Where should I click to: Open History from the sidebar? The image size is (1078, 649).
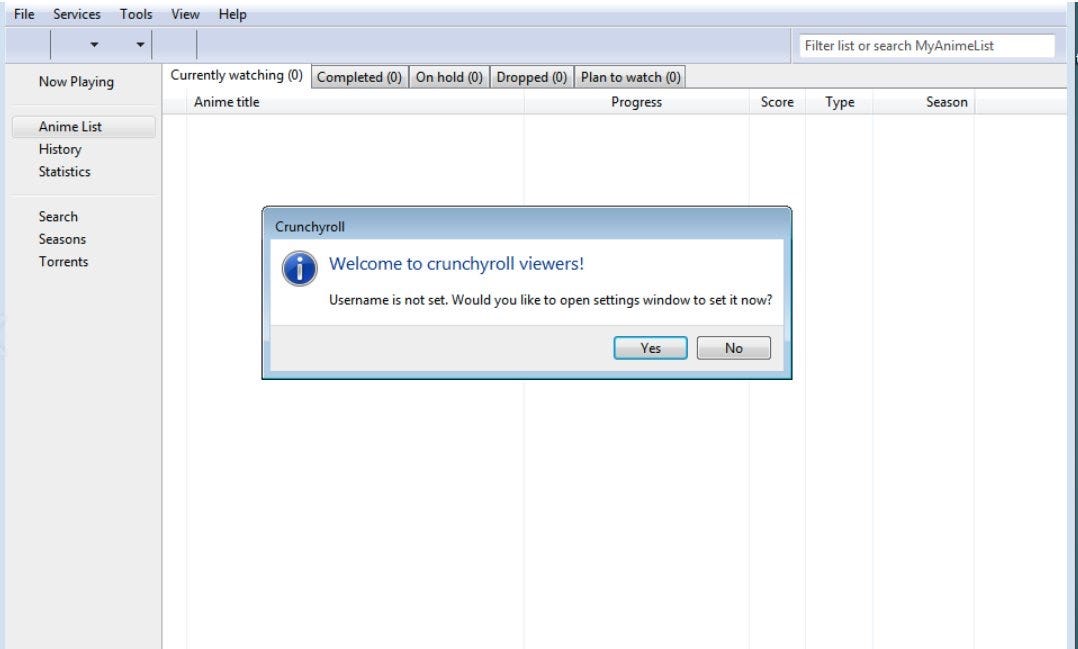click(x=60, y=149)
